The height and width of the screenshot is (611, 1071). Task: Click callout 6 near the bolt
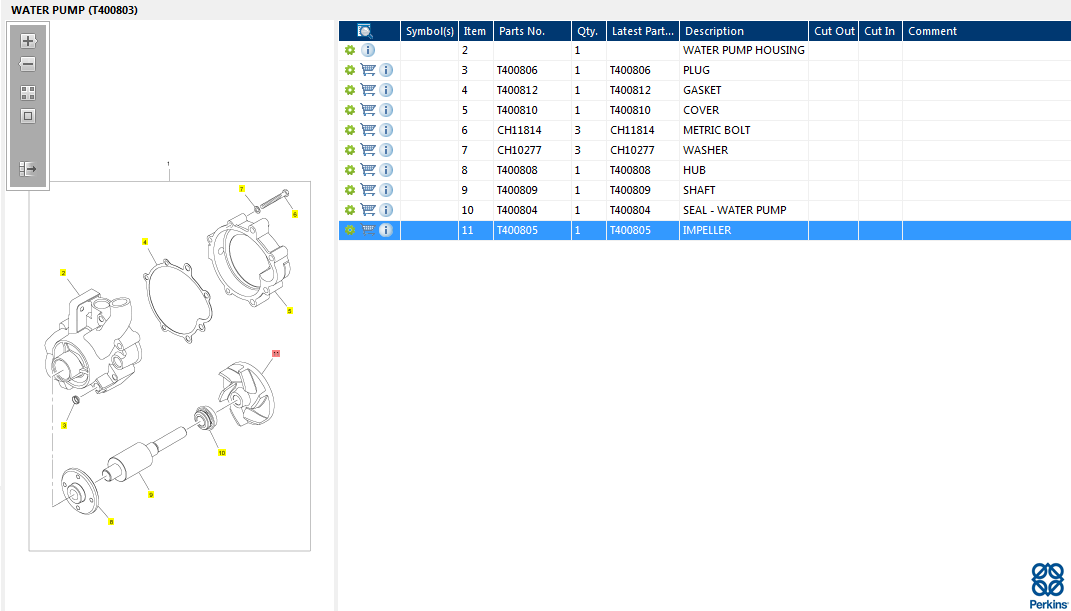(x=295, y=214)
